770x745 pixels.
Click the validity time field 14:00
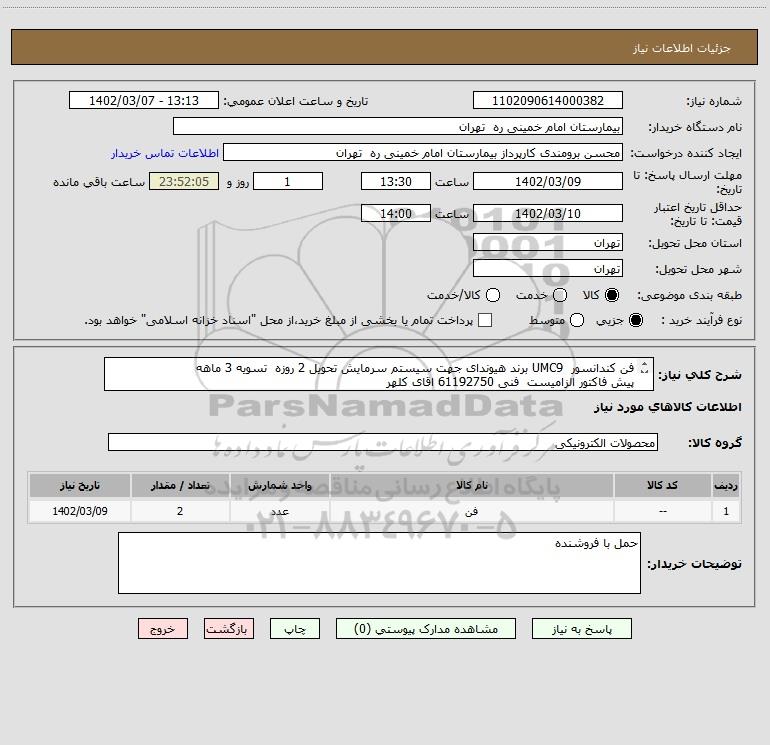pyautogui.click(x=396, y=213)
